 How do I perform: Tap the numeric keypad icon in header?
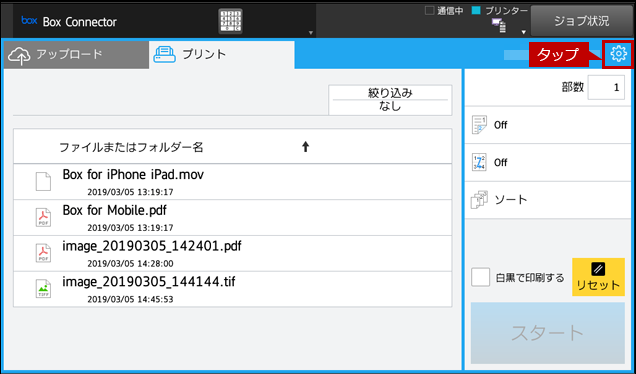pyautogui.click(x=230, y=21)
